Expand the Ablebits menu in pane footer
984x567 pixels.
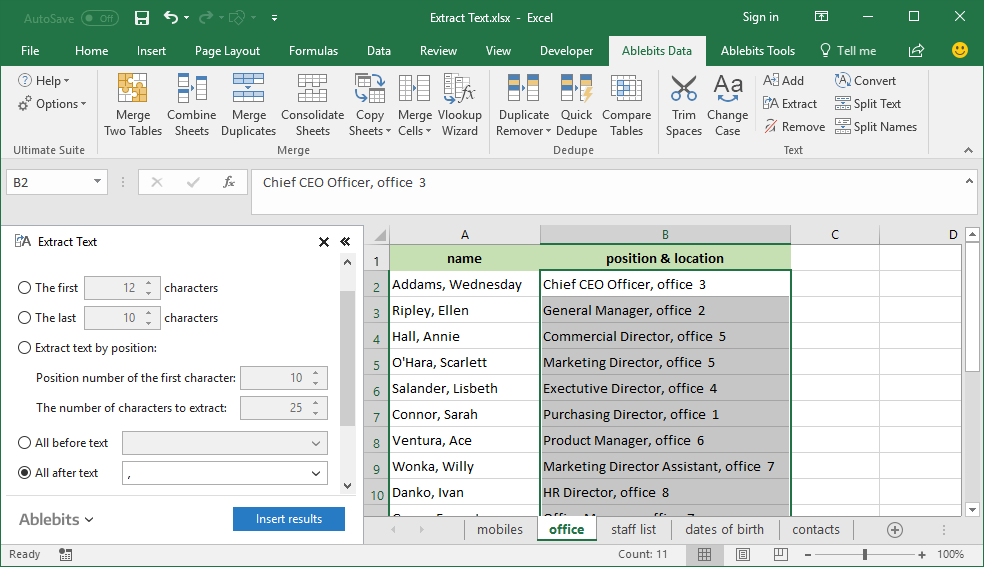[x=56, y=519]
